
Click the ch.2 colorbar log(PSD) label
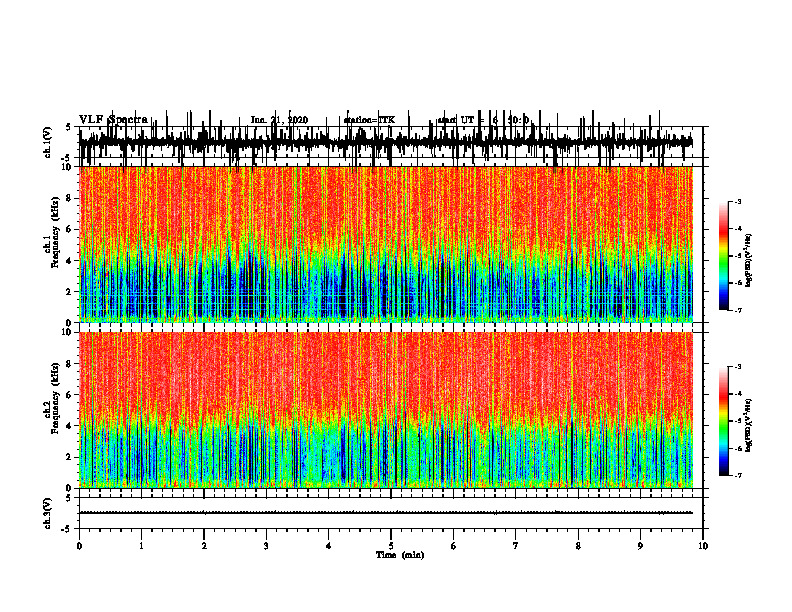[749, 425]
